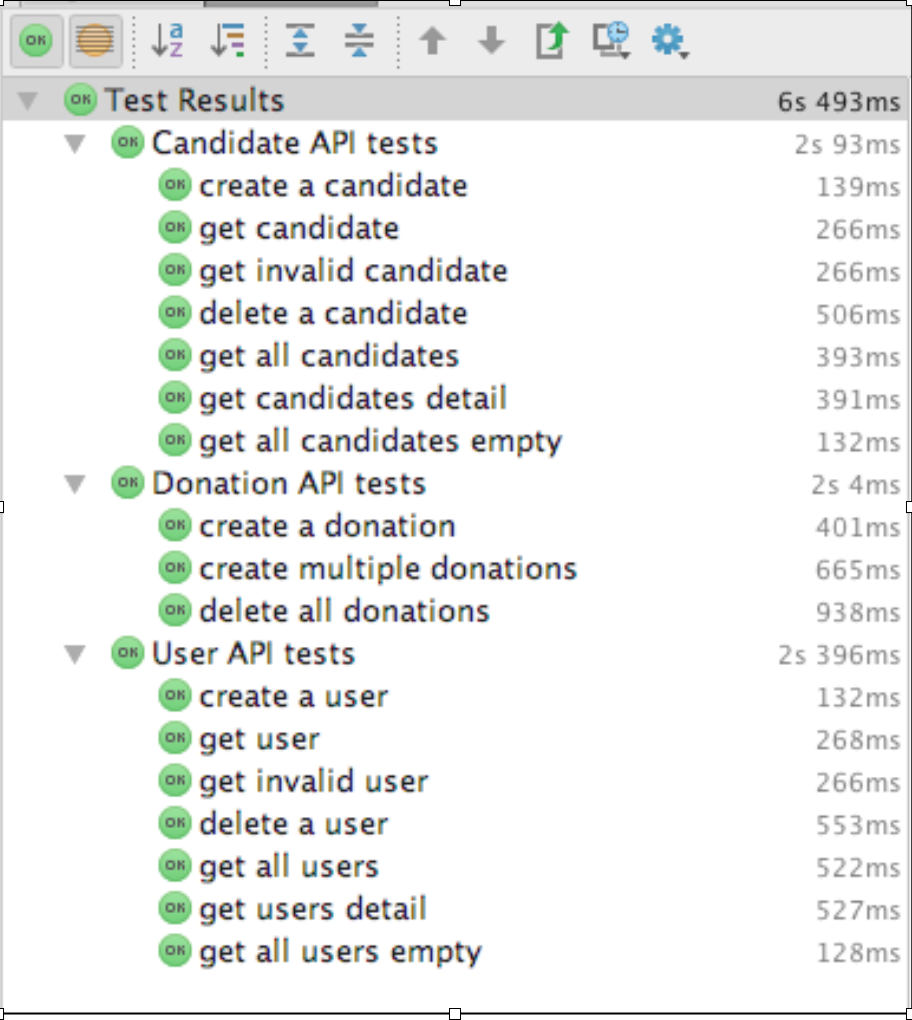The image size is (912, 1020).
Task: Select the 'delete all donations' test
Action: pyautogui.click(x=344, y=611)
